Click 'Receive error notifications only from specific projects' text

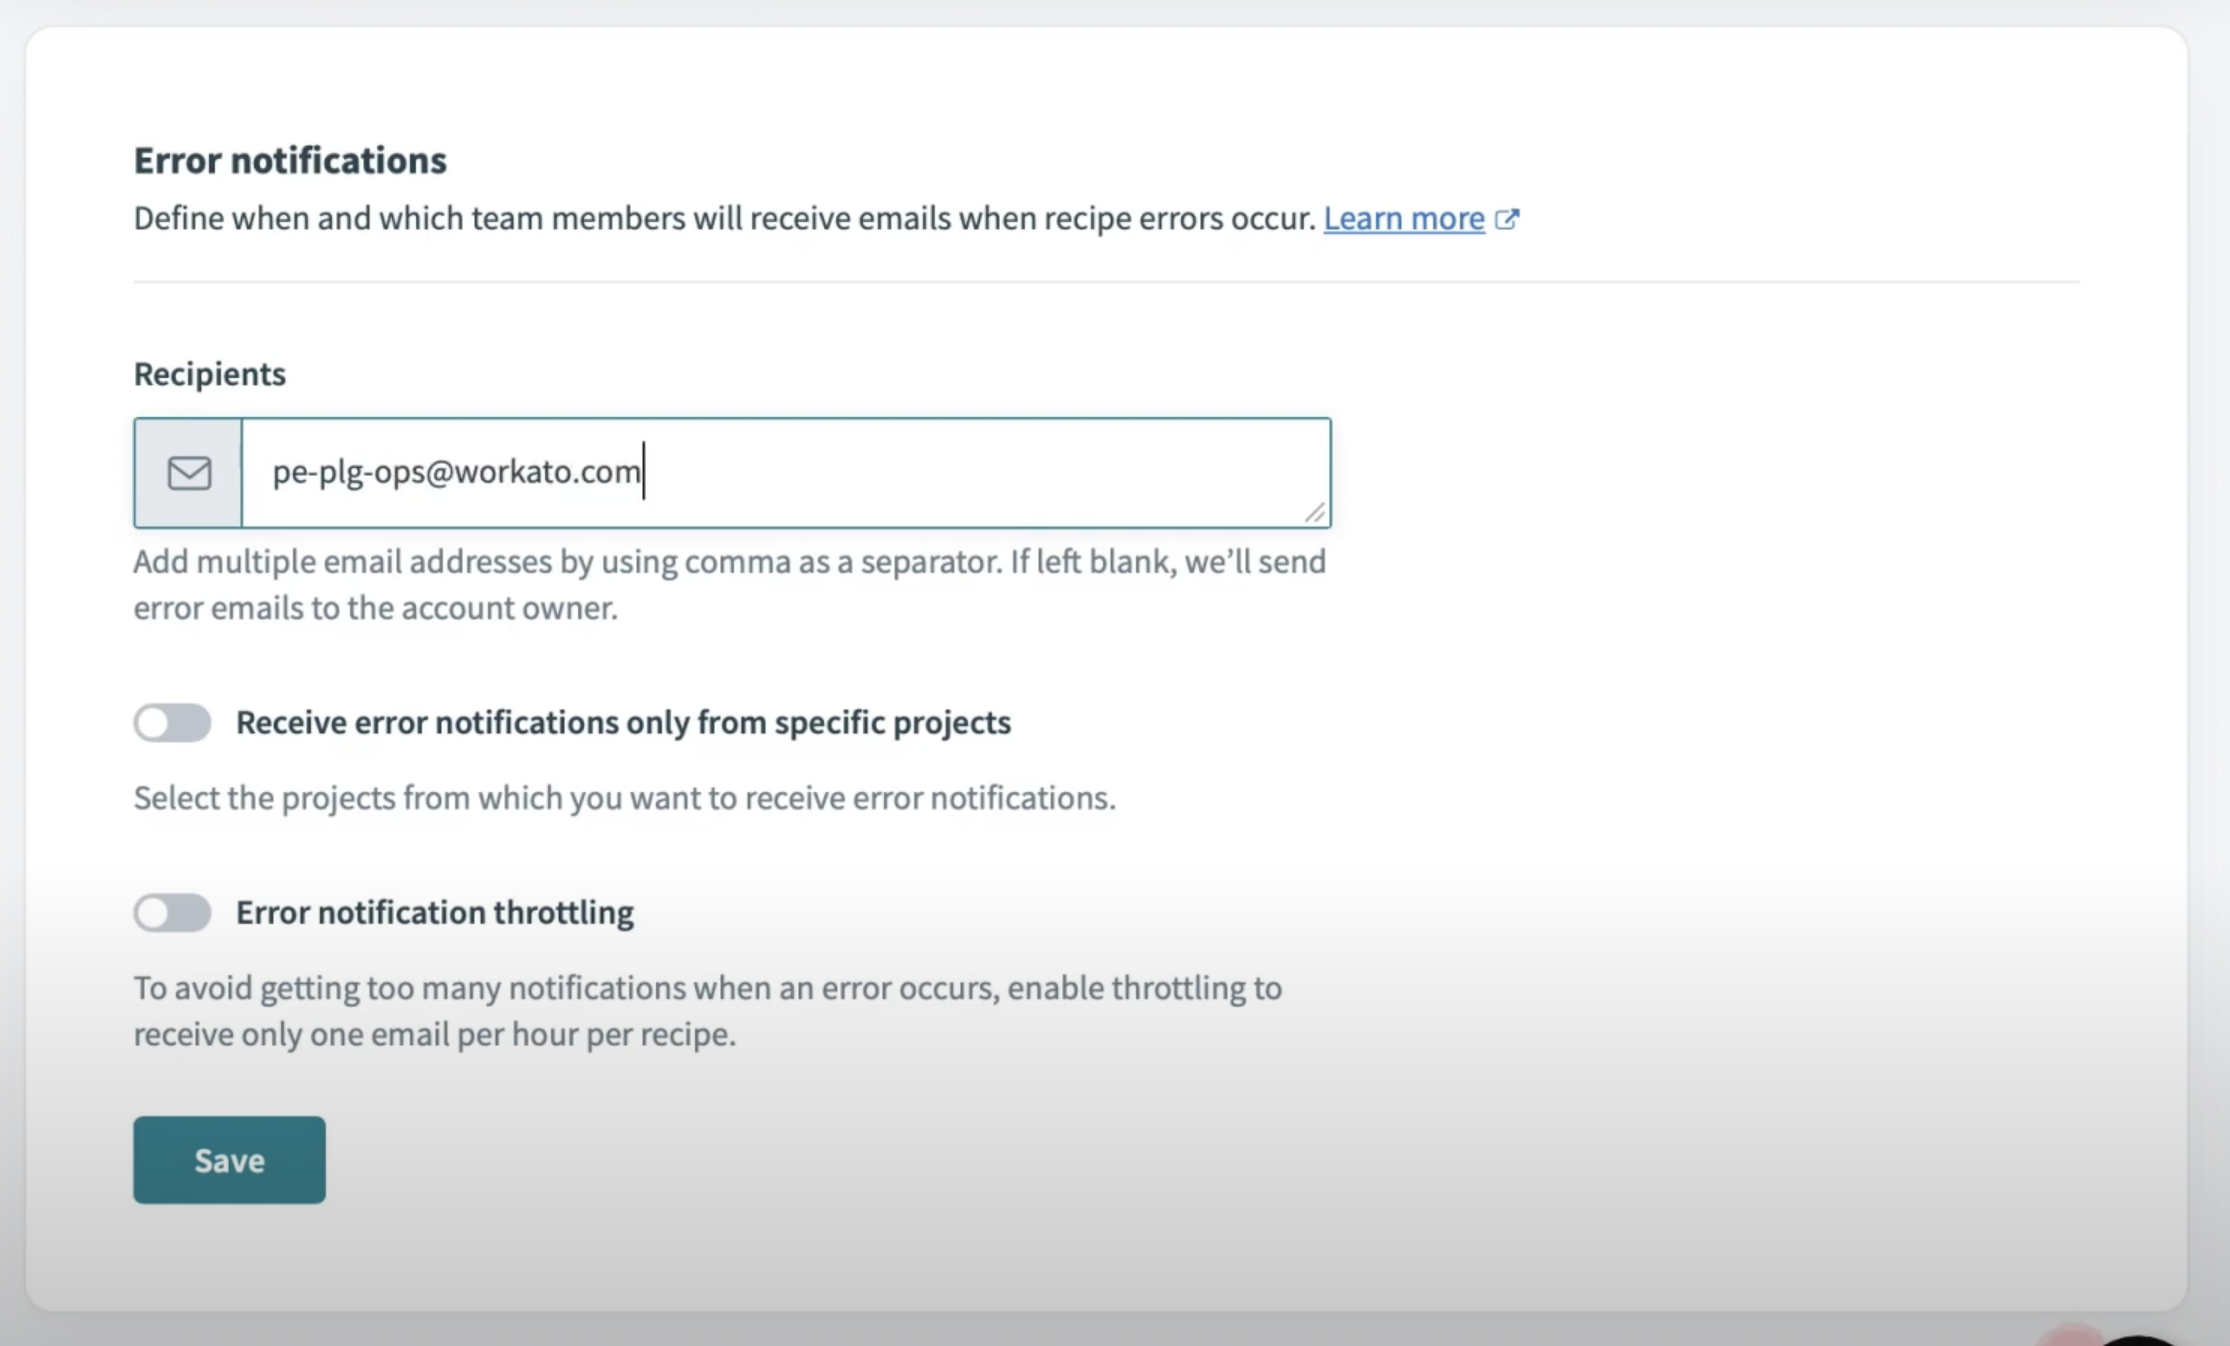point(623,722)
